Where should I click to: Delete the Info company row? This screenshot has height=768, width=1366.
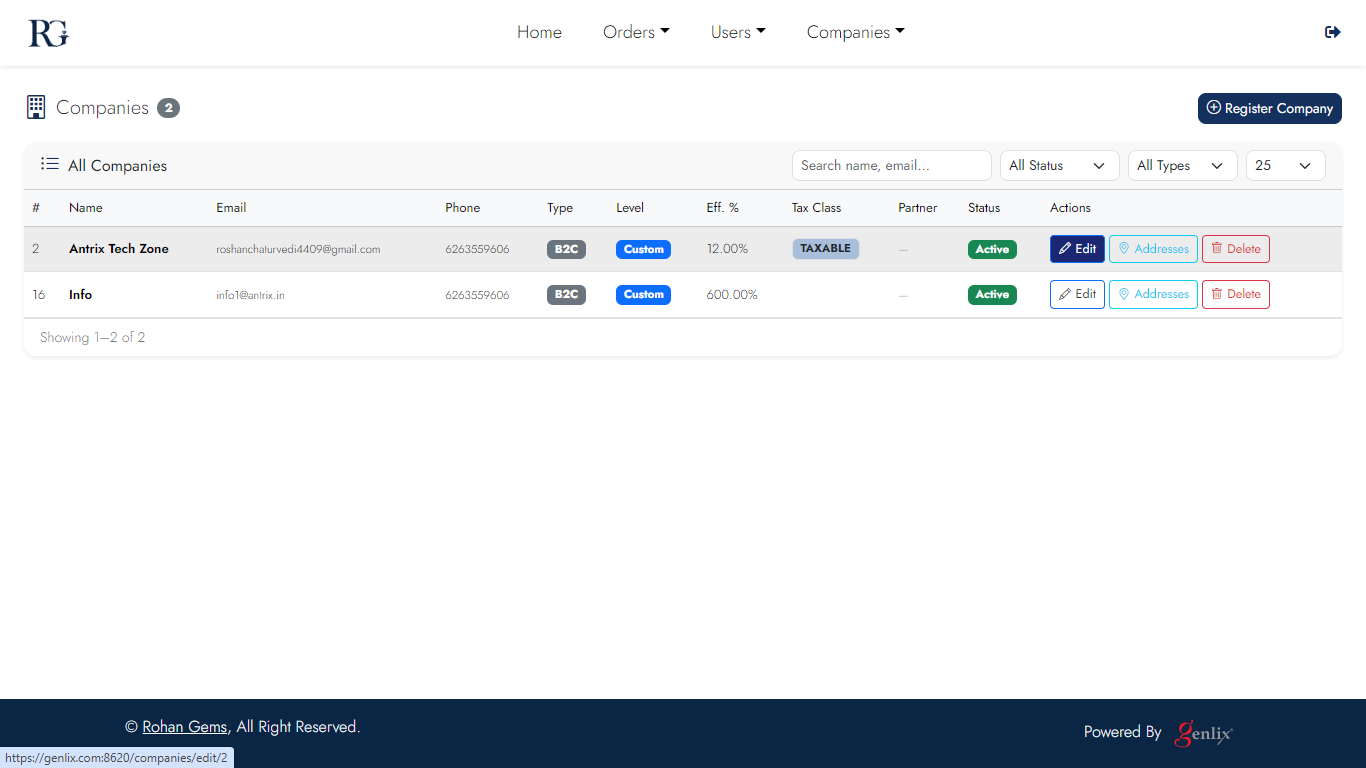coord(1235,294)
